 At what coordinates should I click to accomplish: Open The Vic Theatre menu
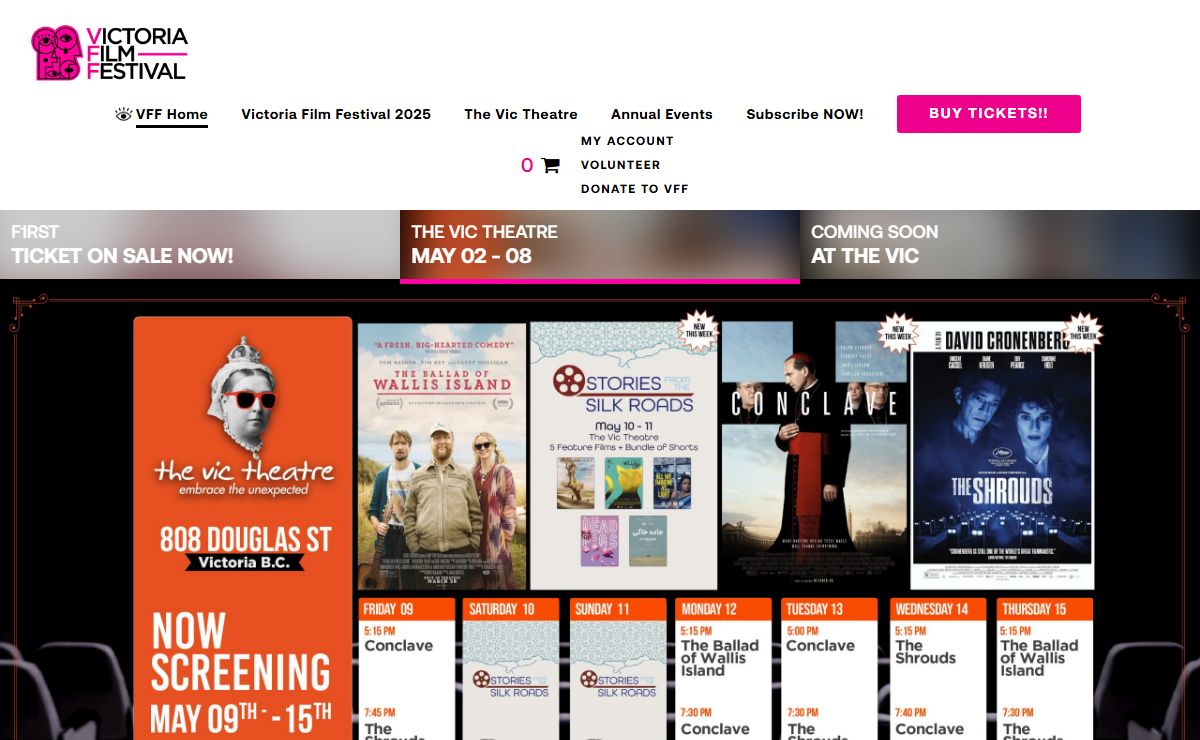(521, 114)
